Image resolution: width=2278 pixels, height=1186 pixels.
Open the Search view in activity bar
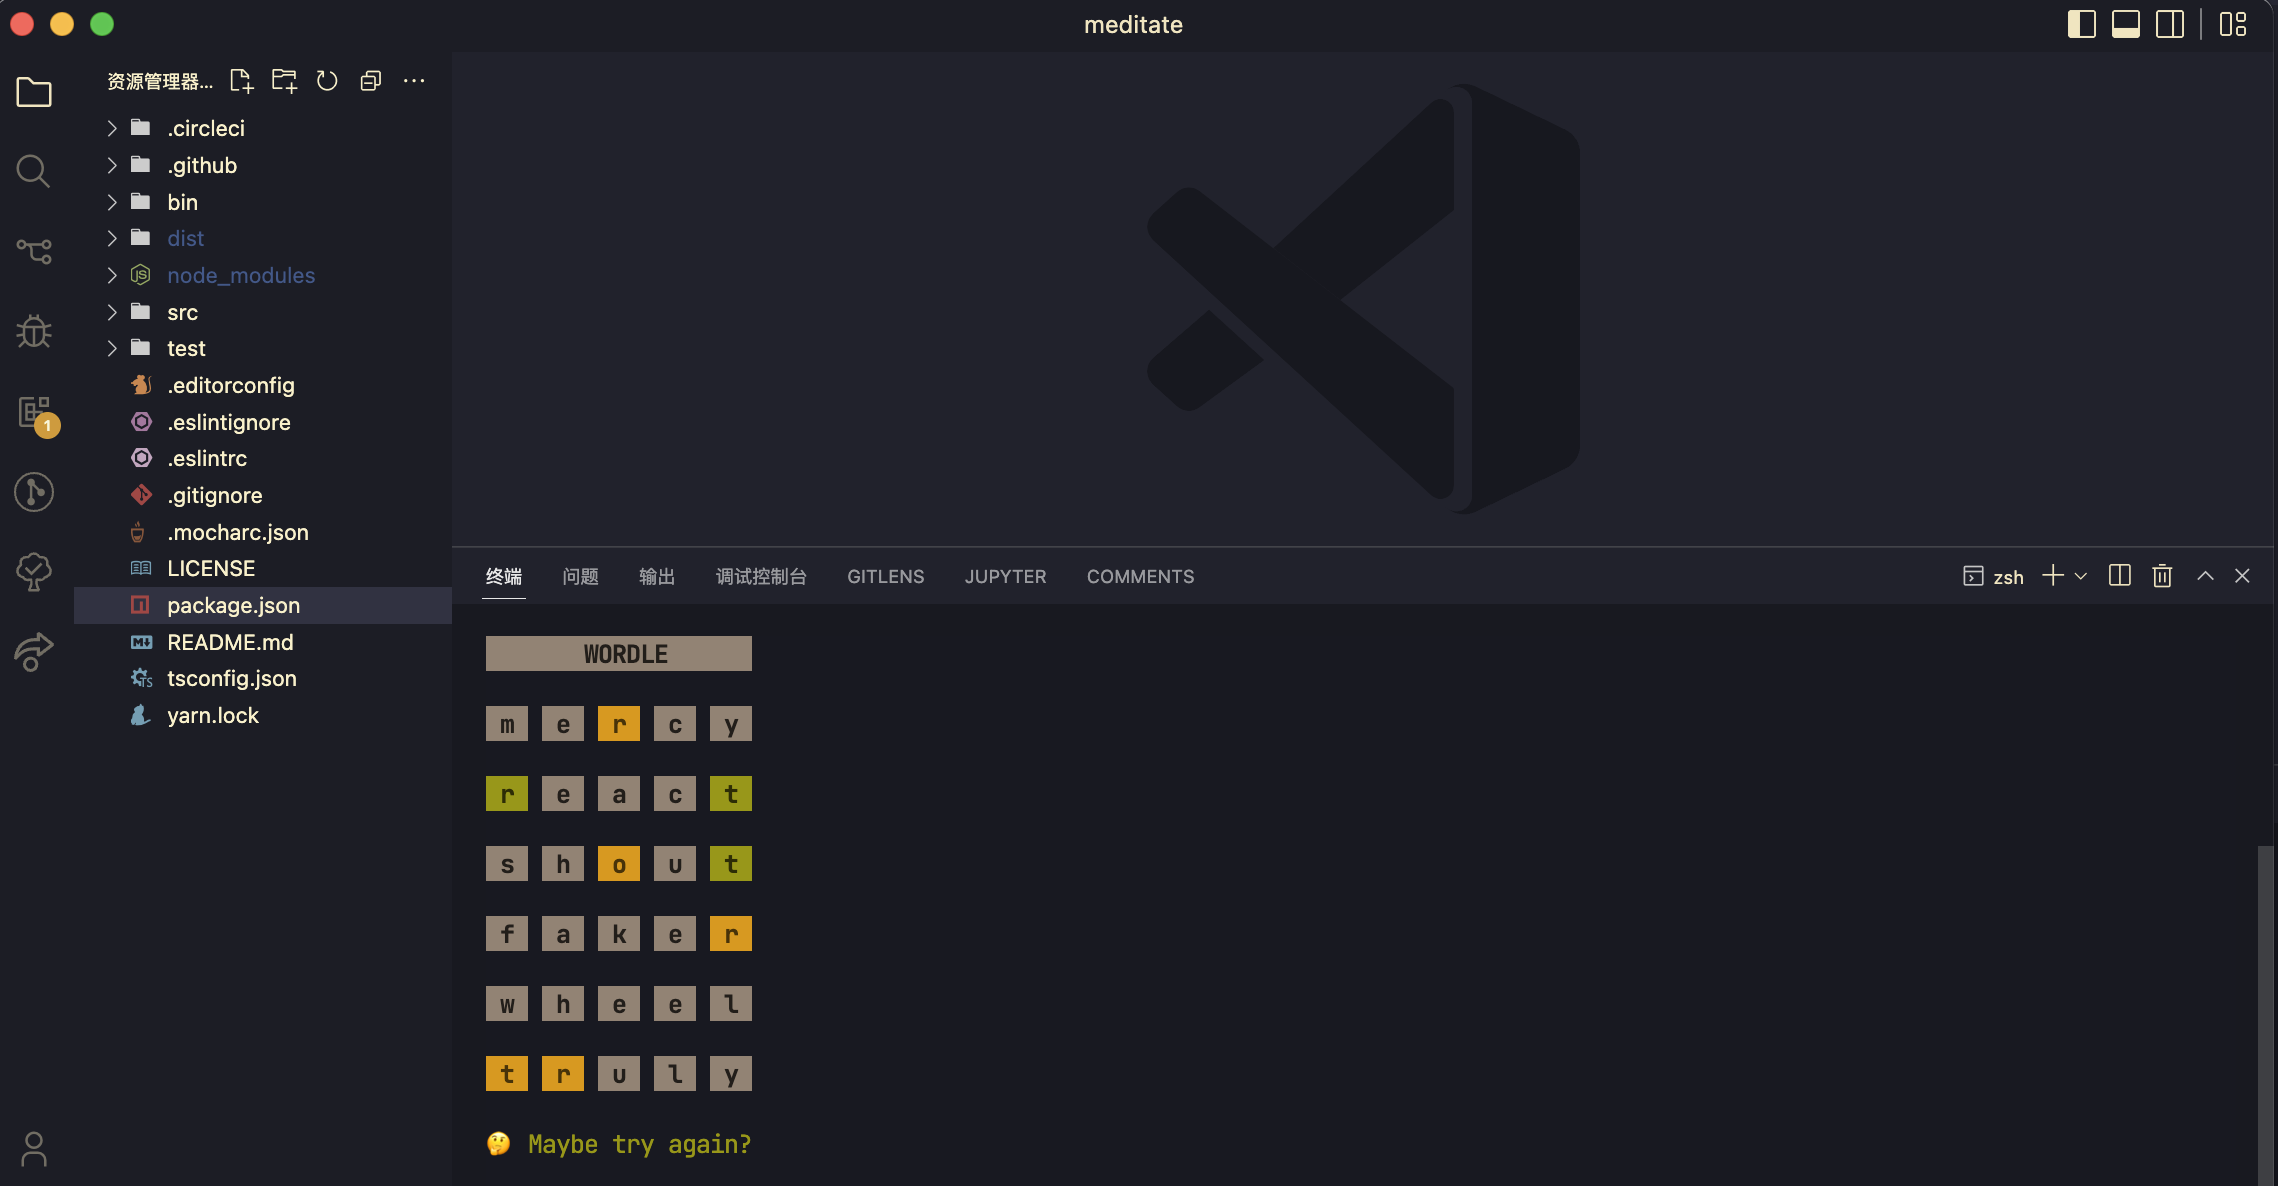[x=33, y=171]
